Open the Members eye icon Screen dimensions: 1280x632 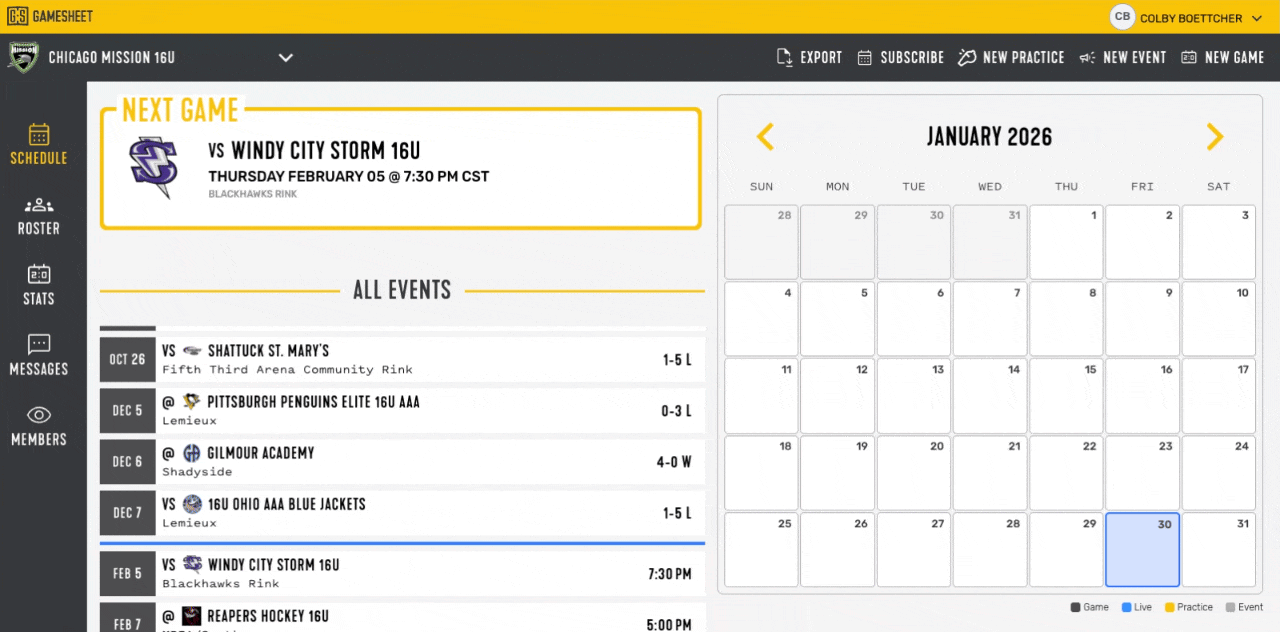[39, 415]
